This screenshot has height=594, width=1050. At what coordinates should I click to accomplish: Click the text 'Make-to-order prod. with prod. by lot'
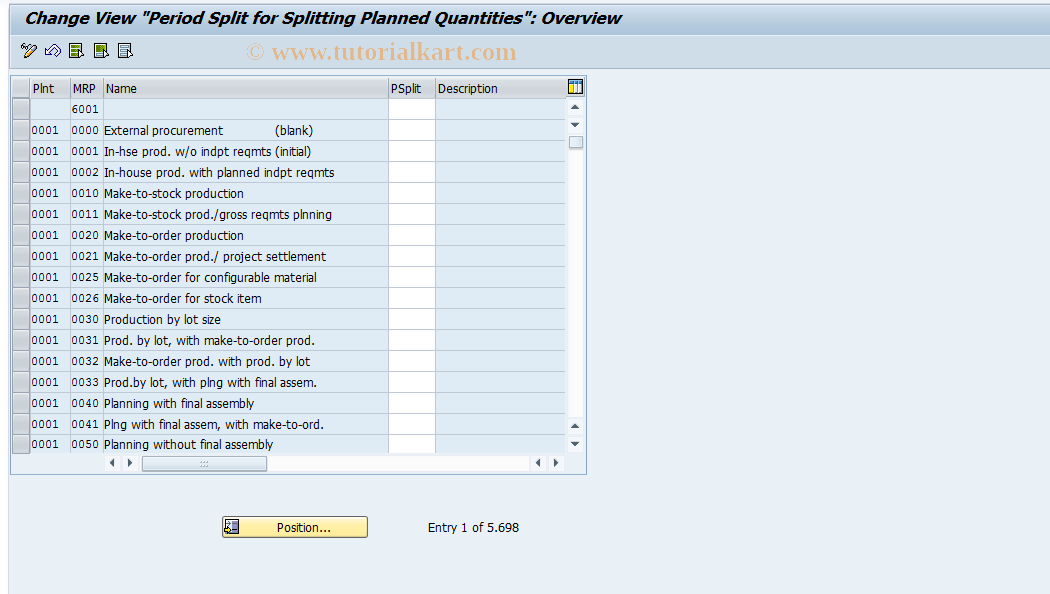(x=207, y=362)
